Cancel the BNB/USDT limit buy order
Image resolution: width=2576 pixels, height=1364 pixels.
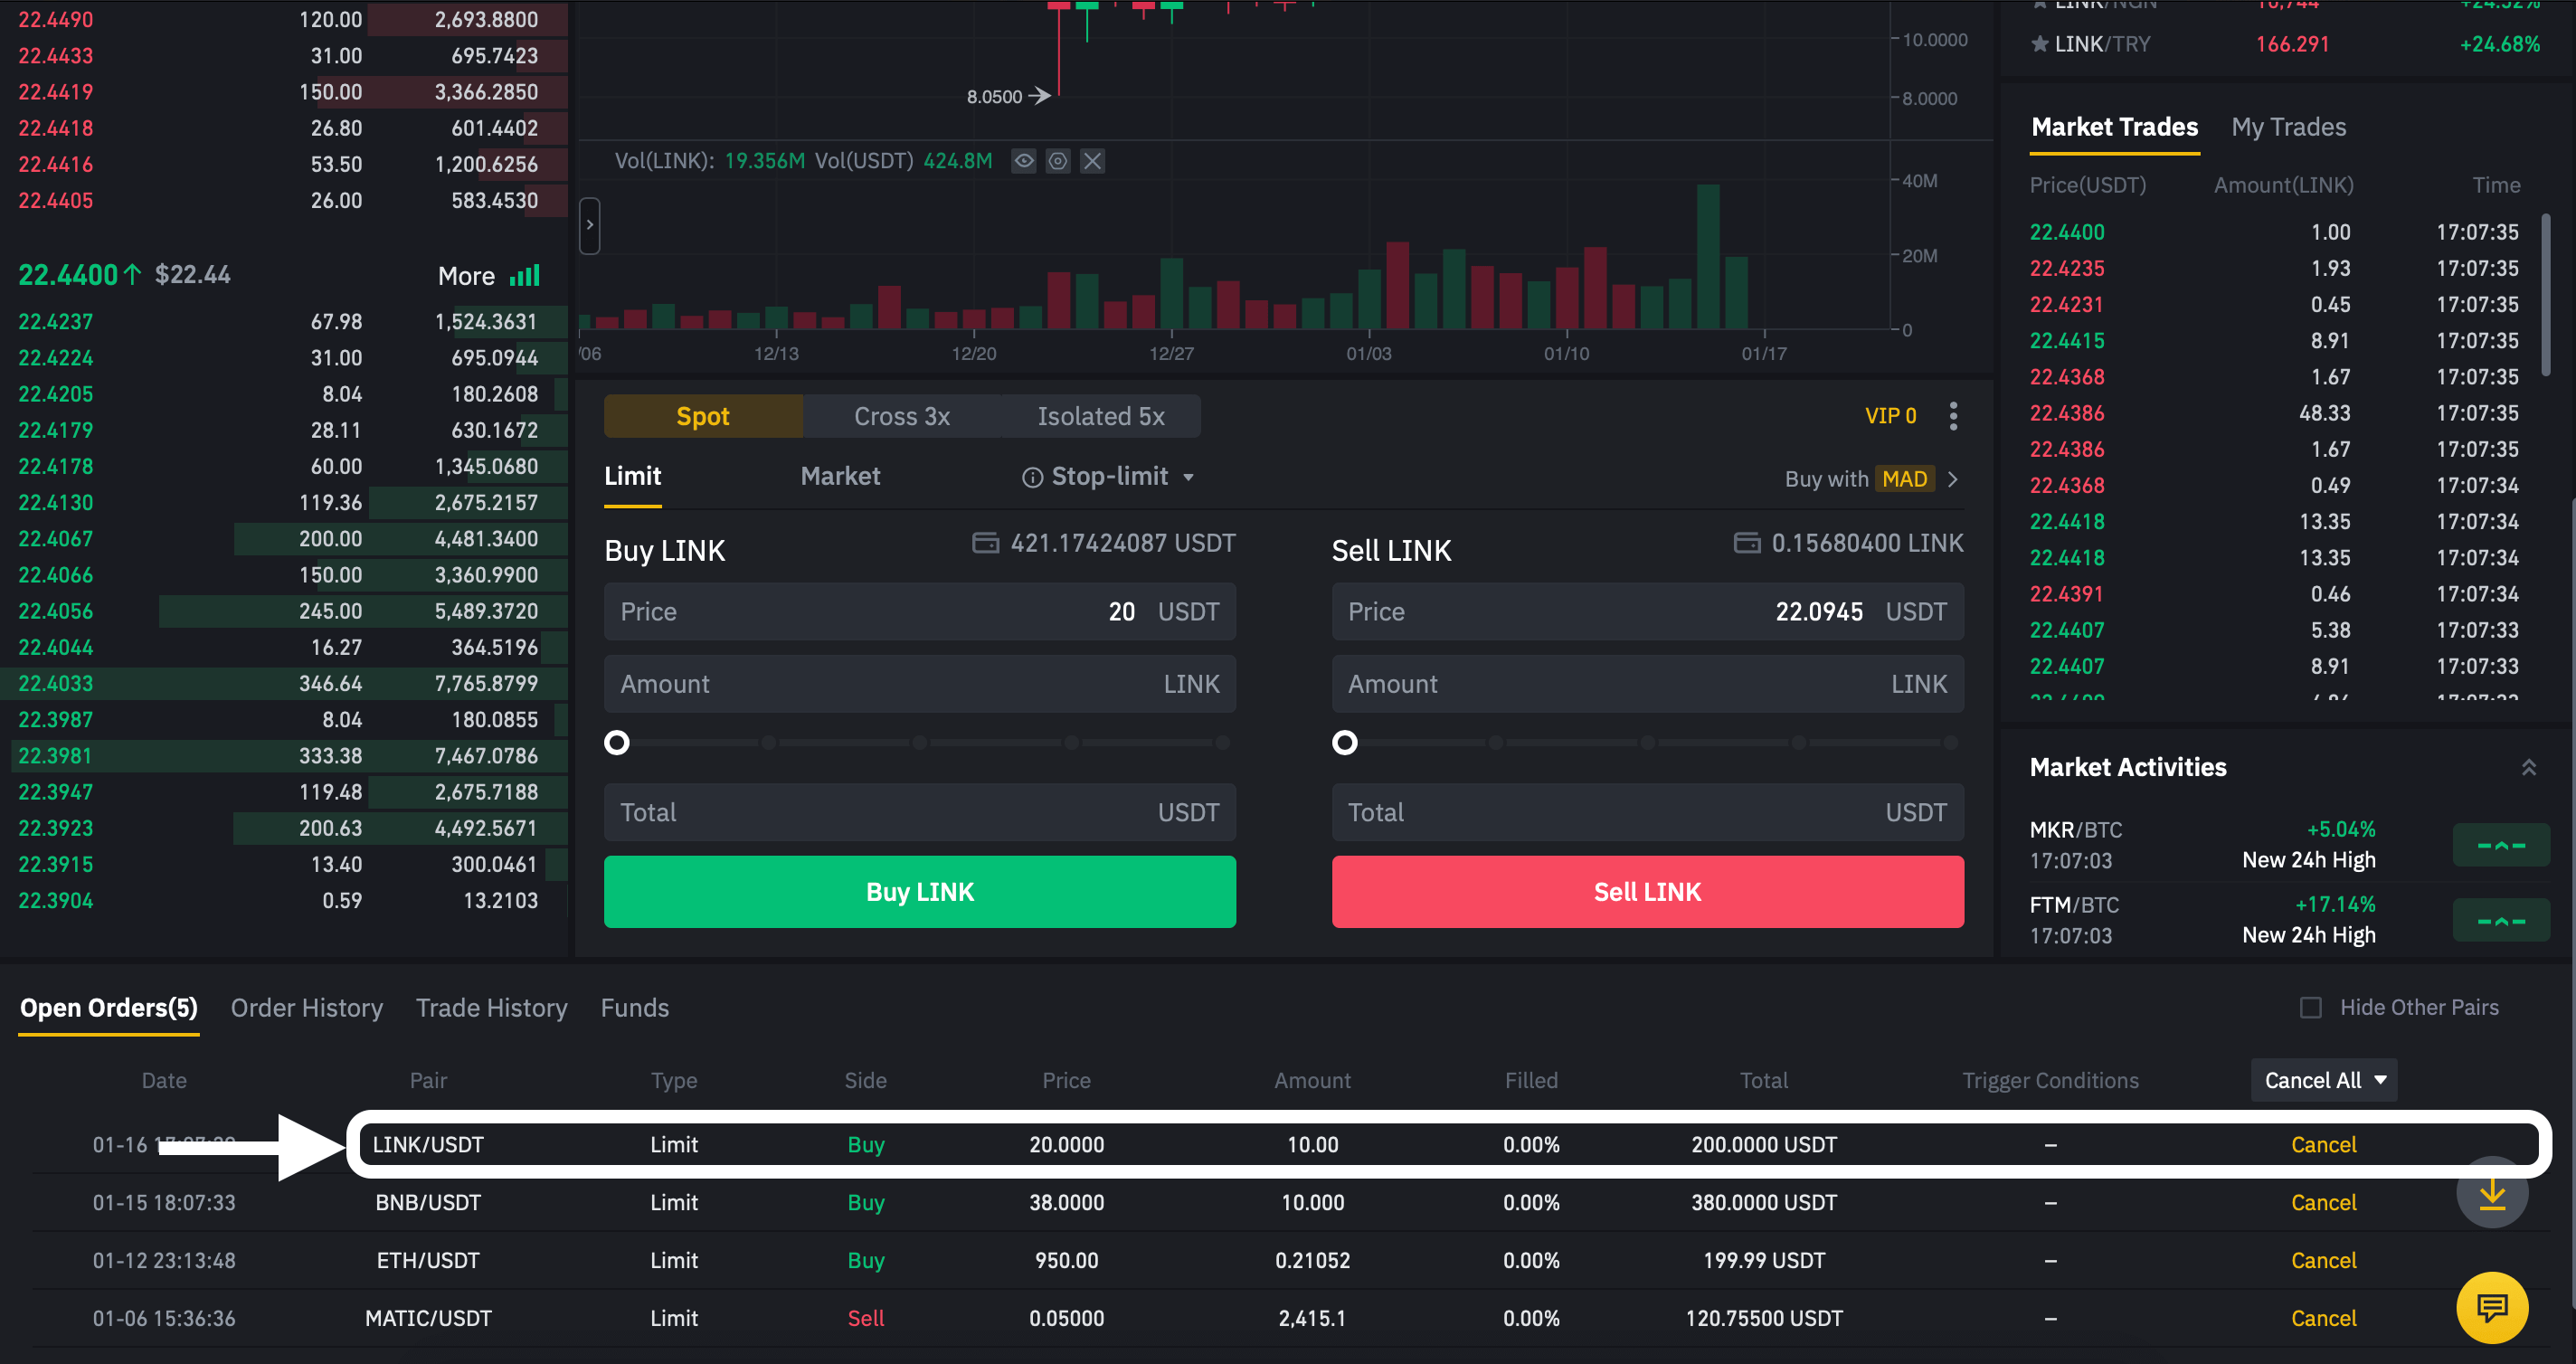pos(2323,1203)
